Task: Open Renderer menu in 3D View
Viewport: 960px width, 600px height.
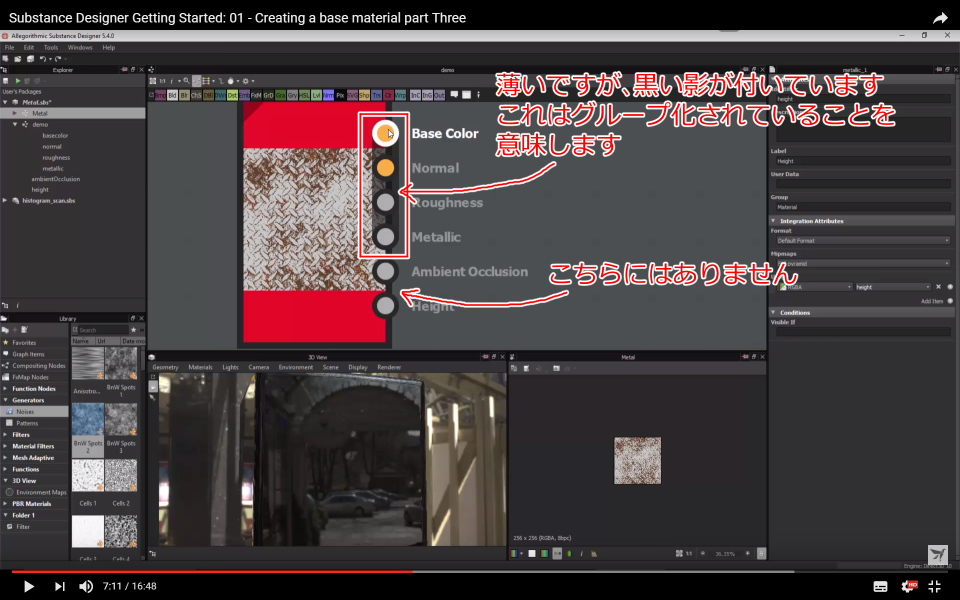Action: [x=389, y=367]
